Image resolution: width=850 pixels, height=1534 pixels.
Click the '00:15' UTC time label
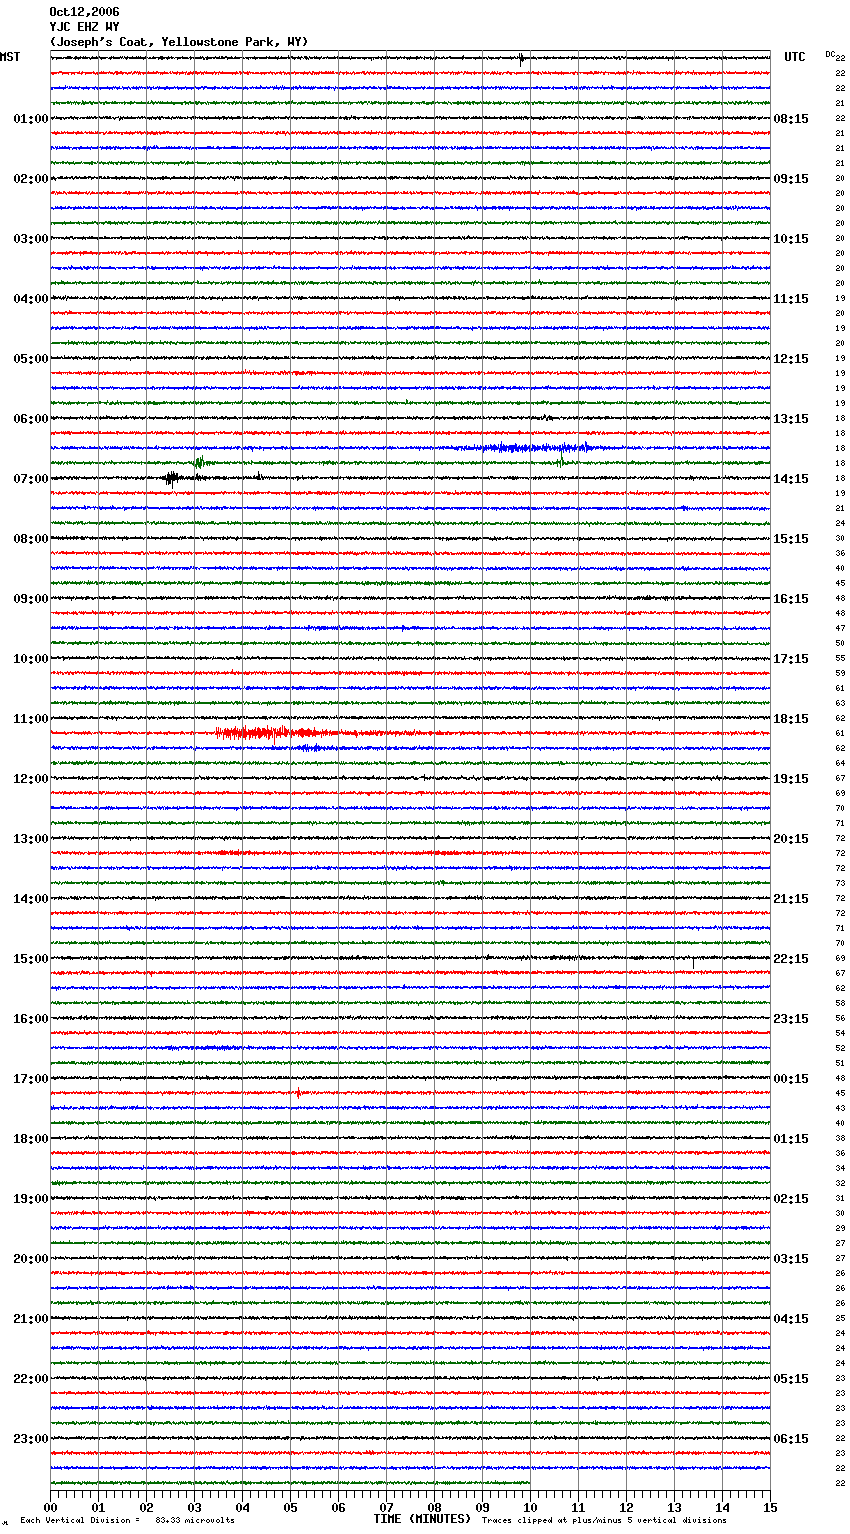click(x=791, y=1079)
